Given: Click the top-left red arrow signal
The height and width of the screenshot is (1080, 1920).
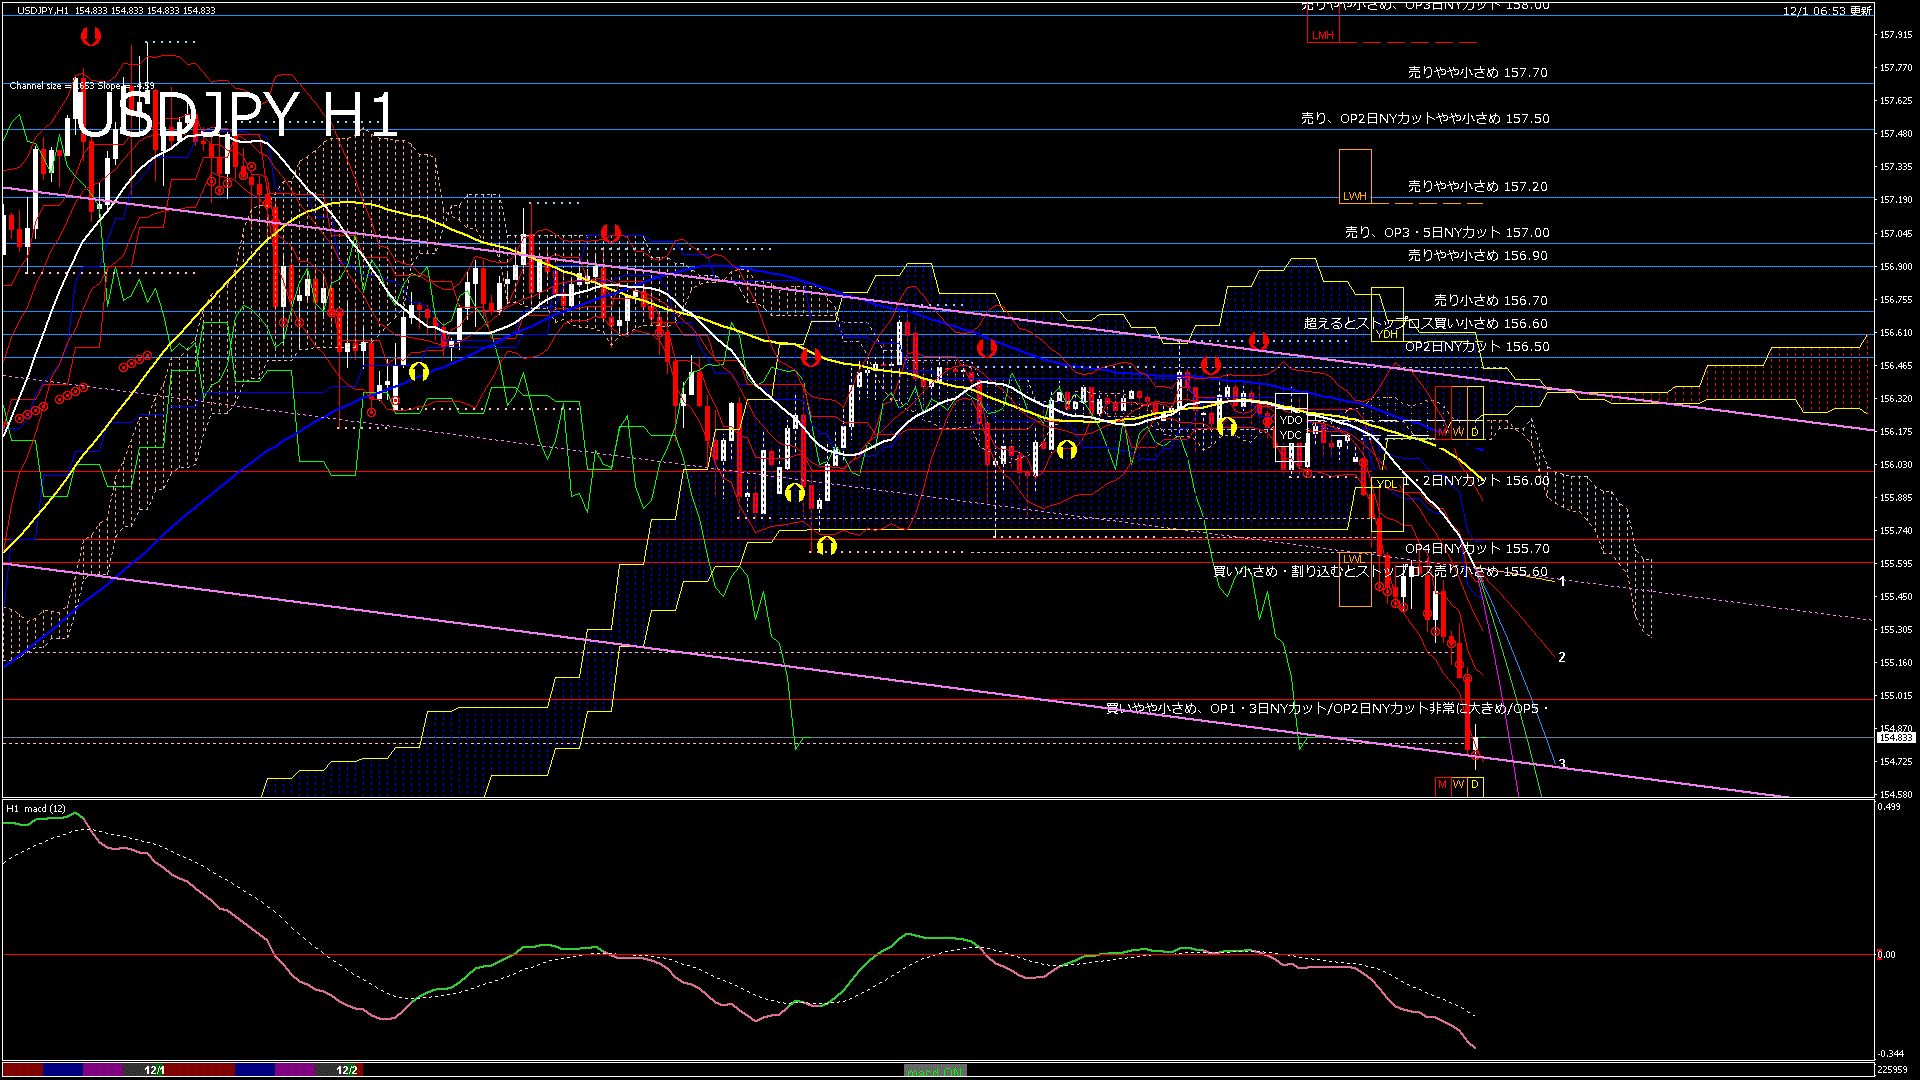Looking at the screenshot, I should (91, 37).
